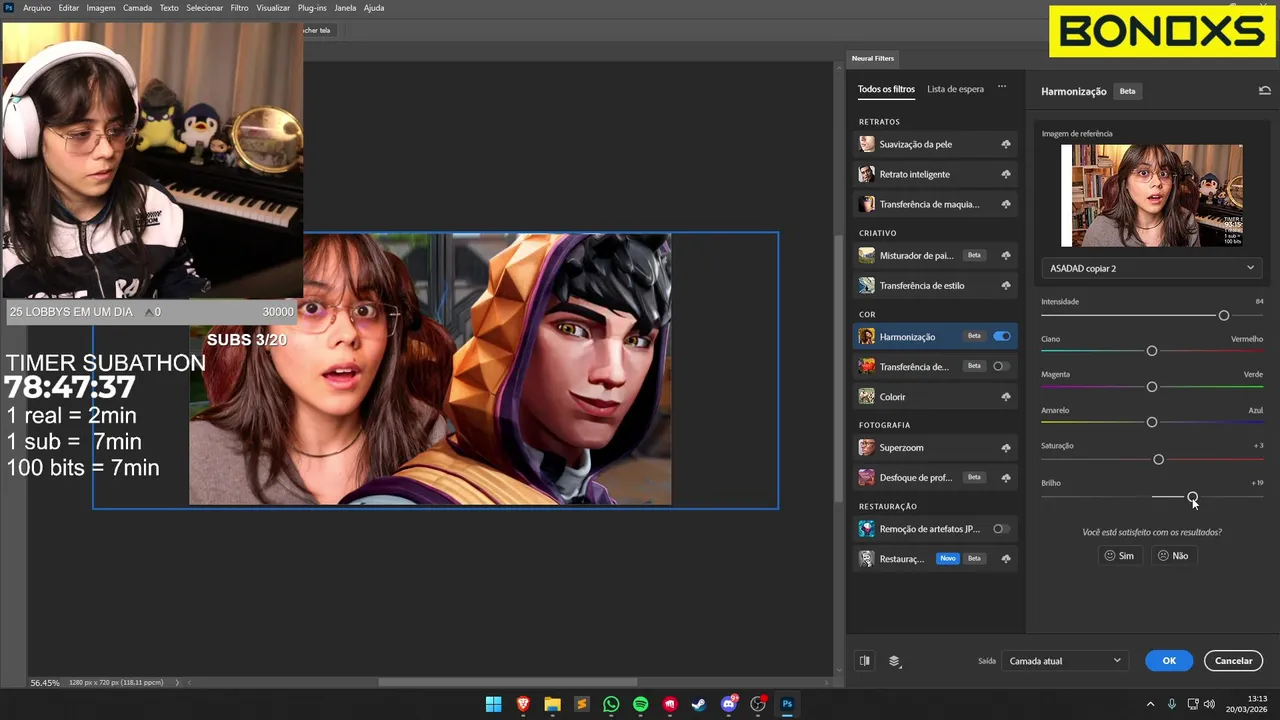Show hidden system tray icons
1280x720 pixels.
[x=1150, y=704]
